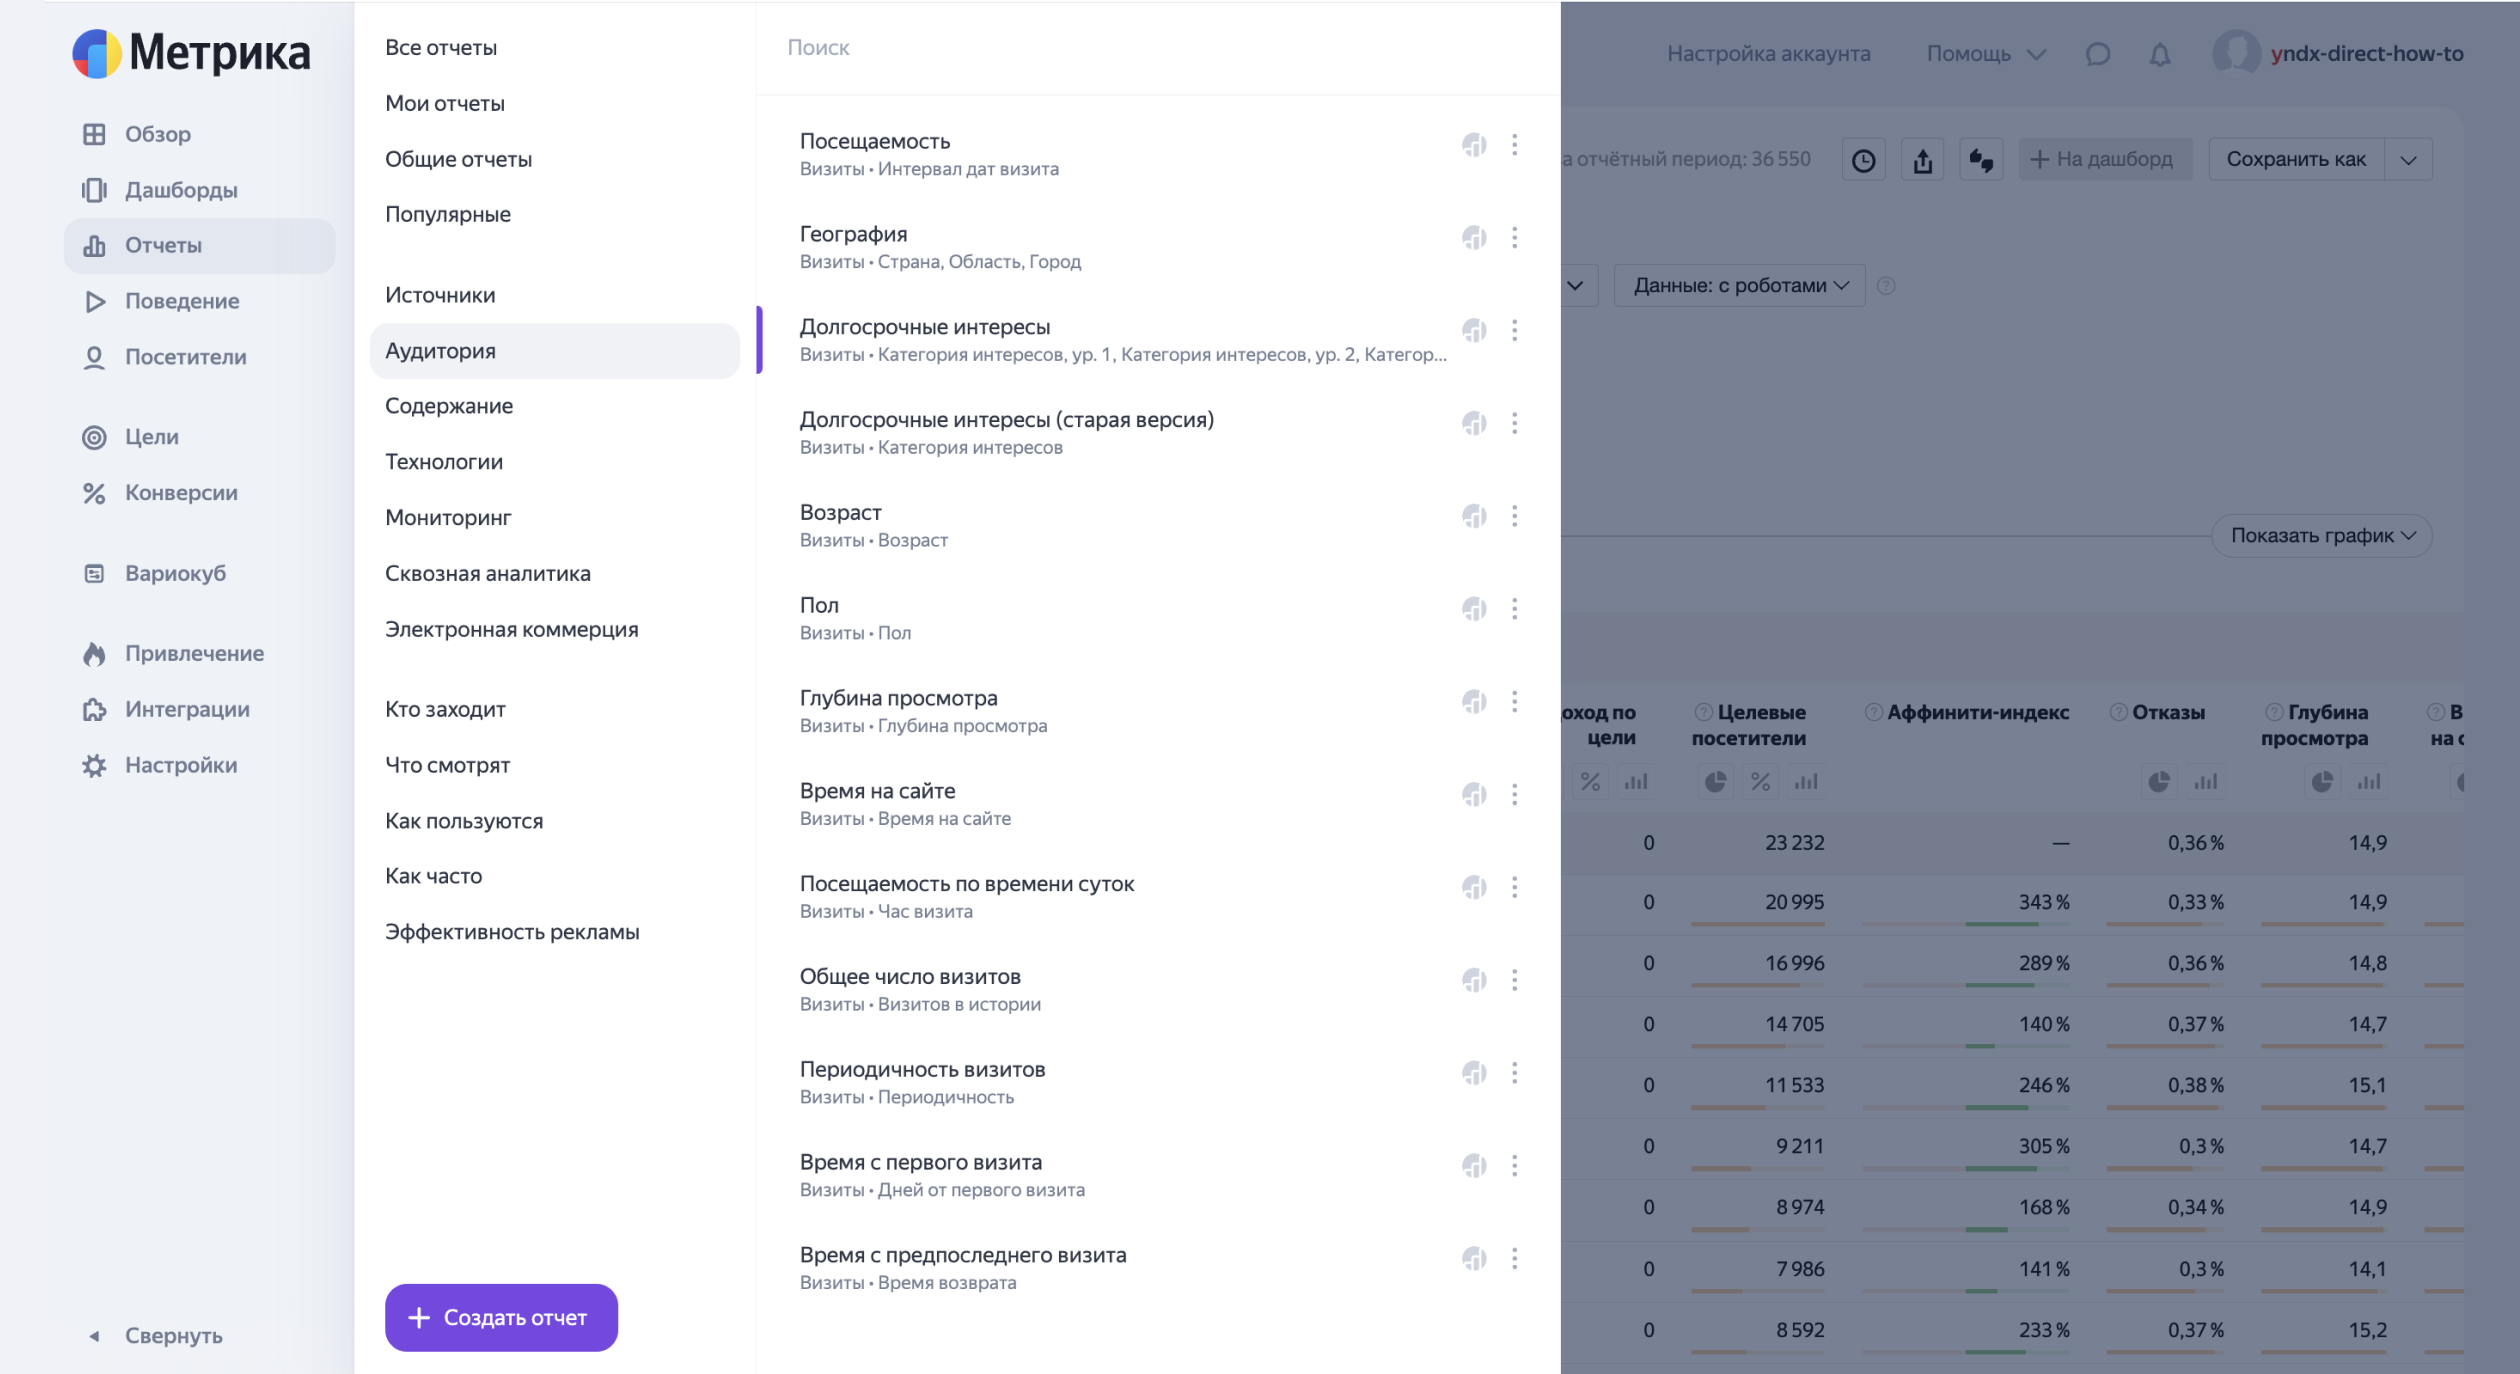The height and width of the screenshot is (1374, 2520).
Task: Toggle bar chart view for Глубина просмотра column
Action: point(2368,782)
